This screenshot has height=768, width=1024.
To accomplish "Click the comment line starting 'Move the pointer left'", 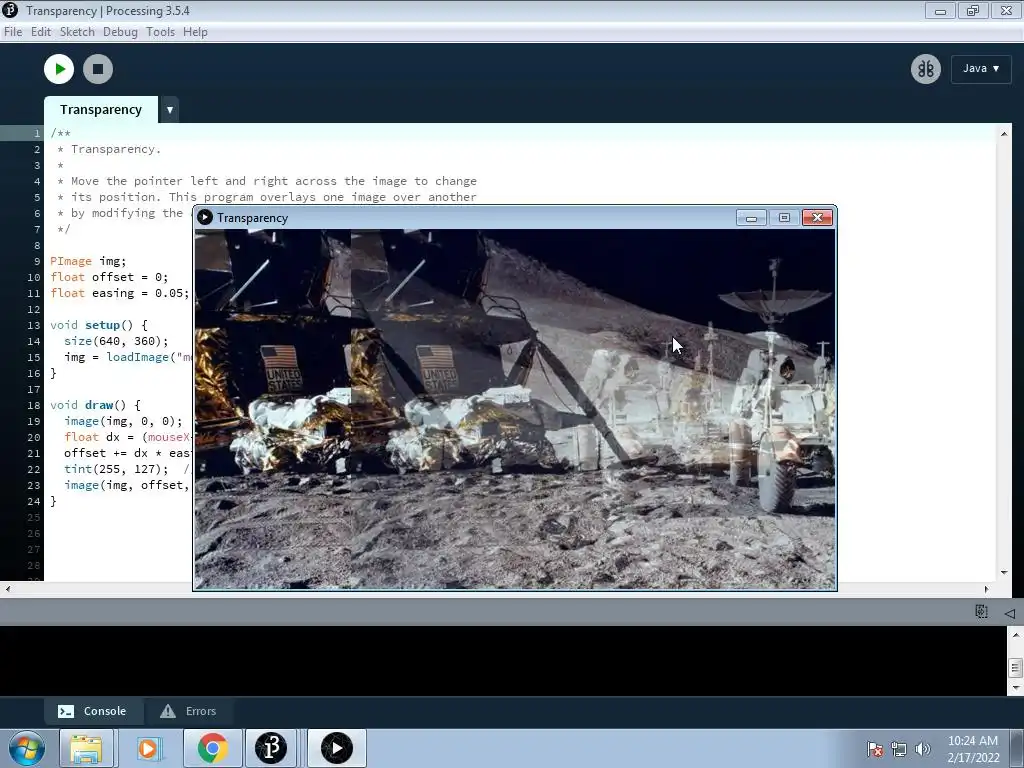I will [267, 181].
